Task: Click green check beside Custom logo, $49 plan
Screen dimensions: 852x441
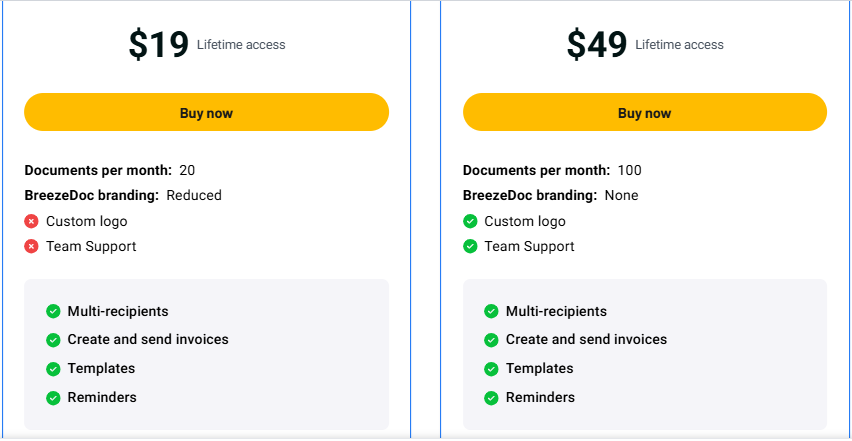Action: 470,221
